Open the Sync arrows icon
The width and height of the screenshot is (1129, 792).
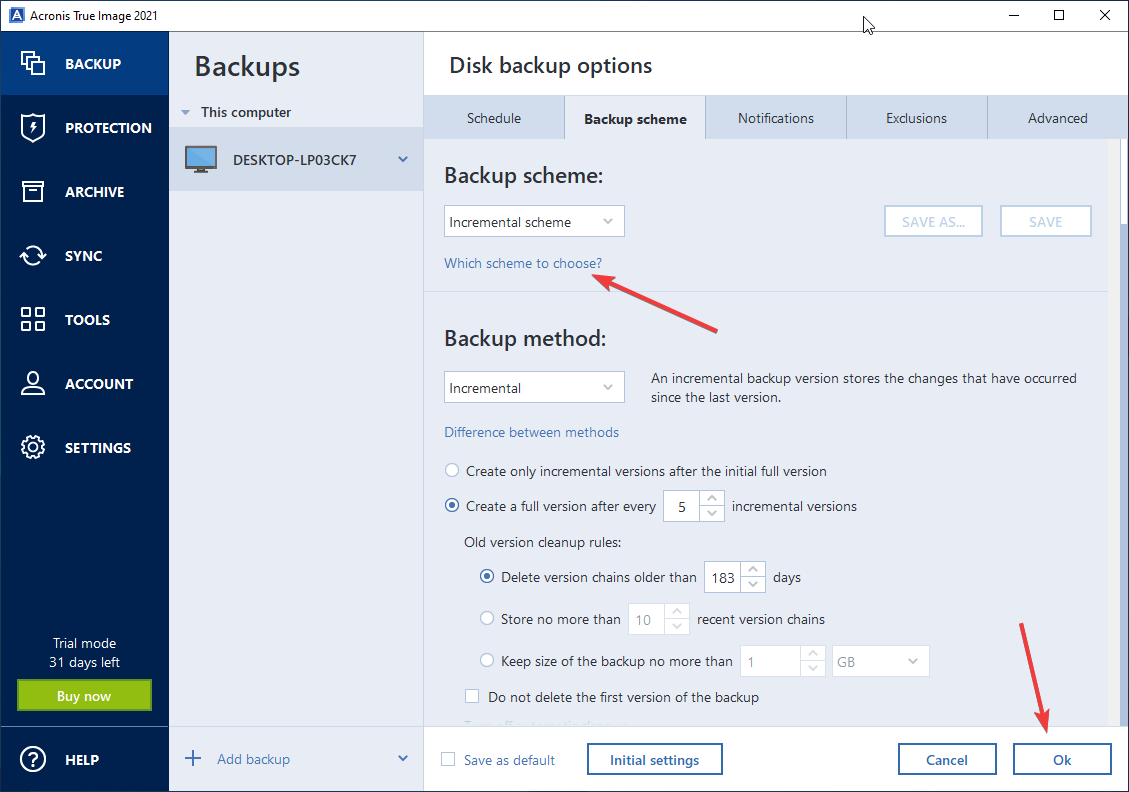[x=33, y=256]
